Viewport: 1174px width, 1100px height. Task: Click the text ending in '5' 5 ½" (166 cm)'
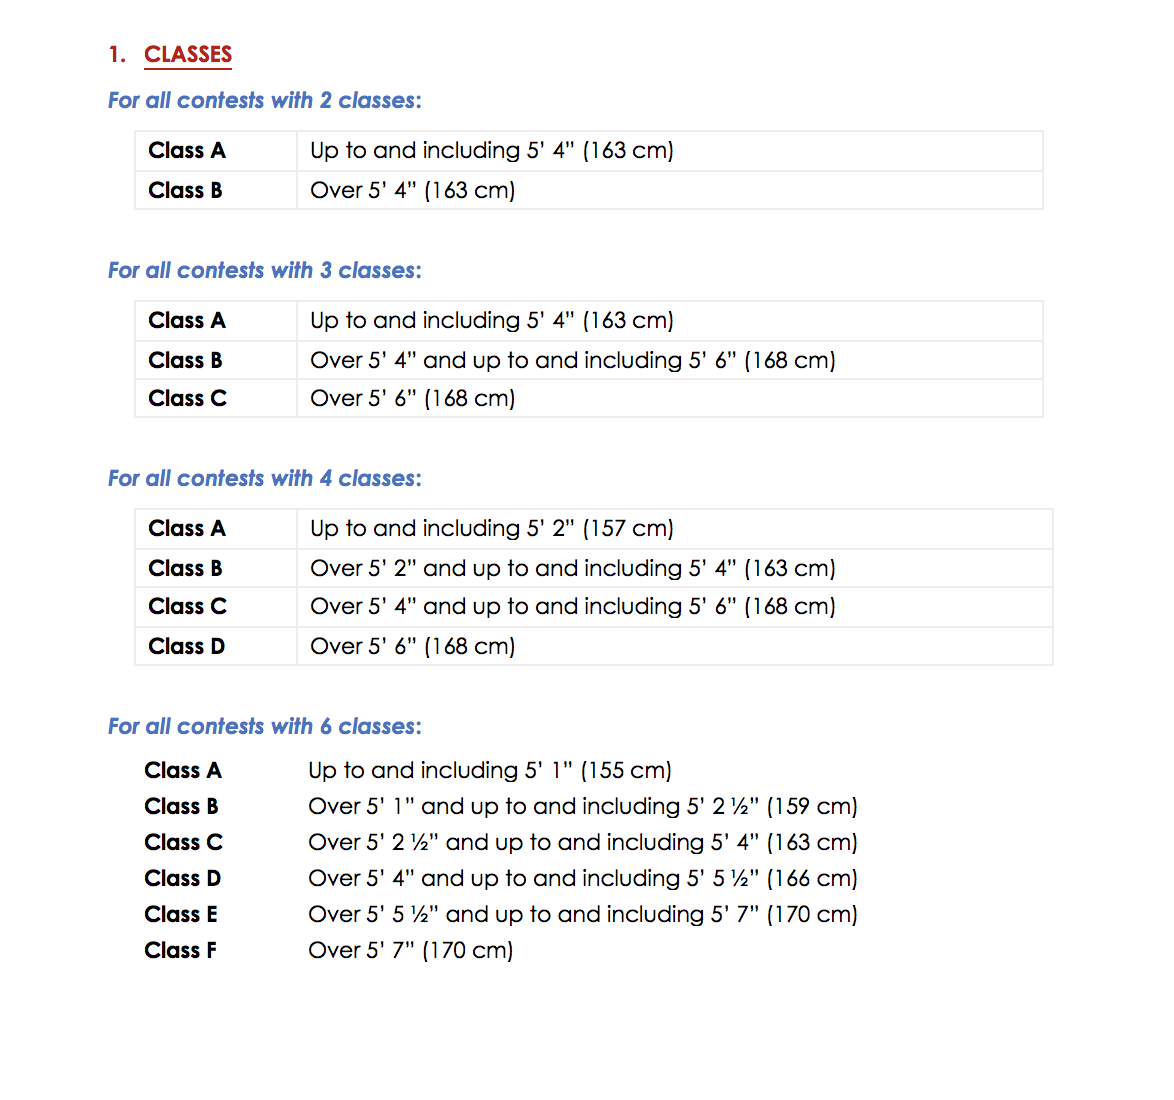click(582, 879)
